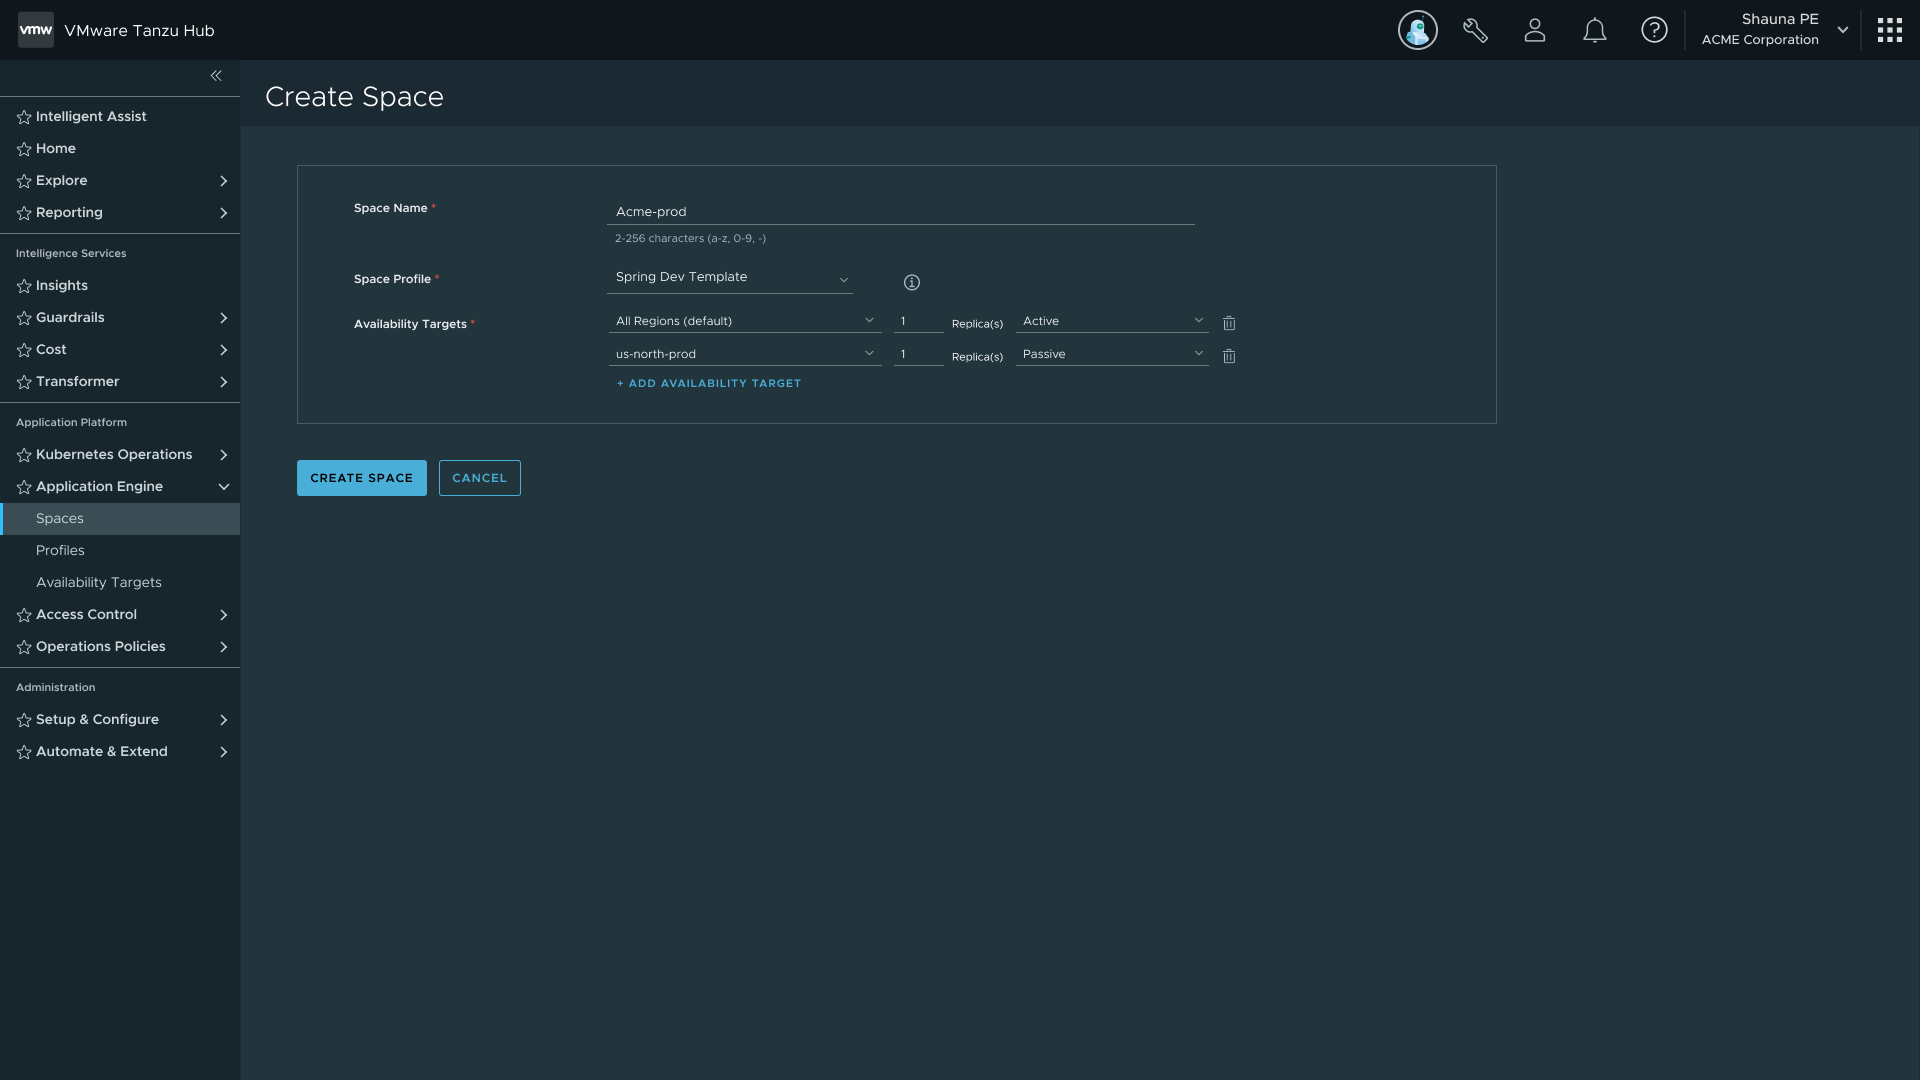Open the Space Profile dropdown
1920x1080 pixels.
[730, 278]
